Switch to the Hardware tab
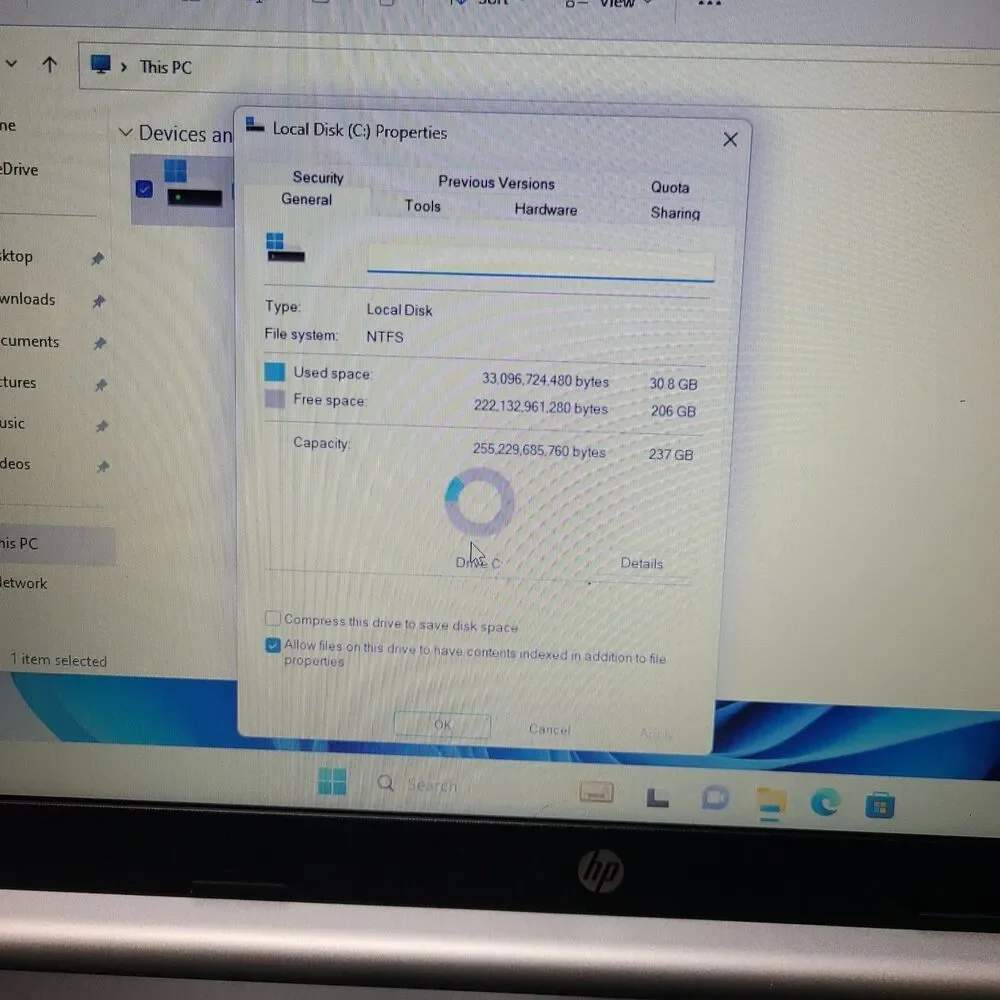Screen dimensions: 1000x1000 point(545,209)
